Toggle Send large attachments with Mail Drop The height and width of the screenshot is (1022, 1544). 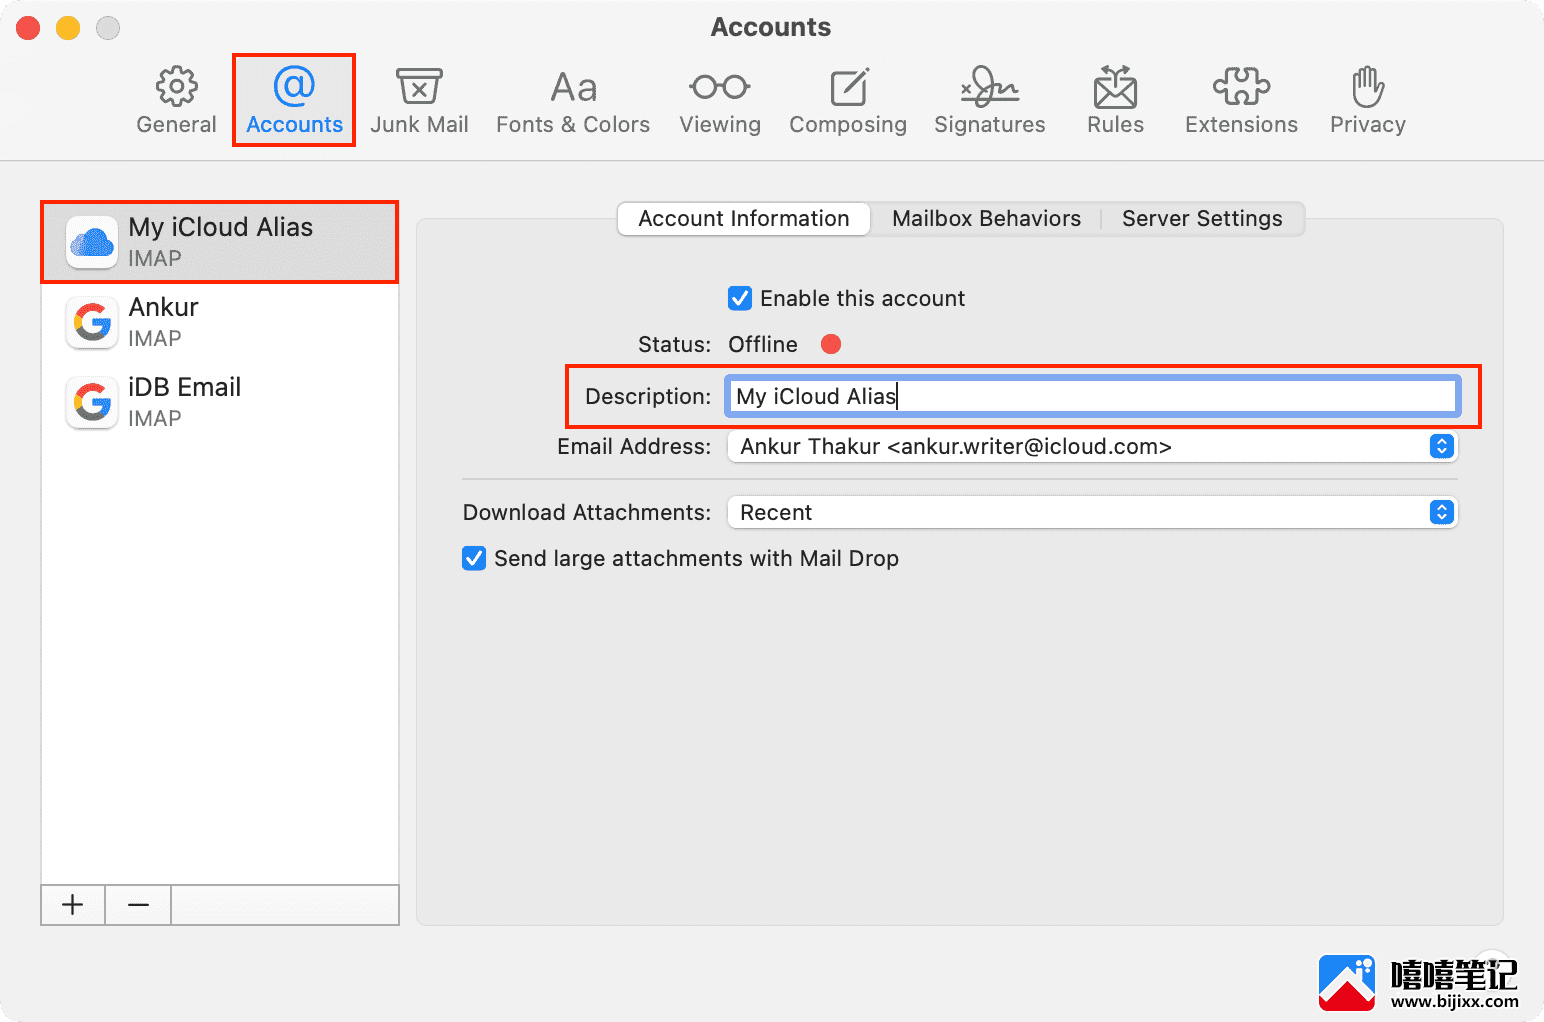[x=474, y=558]
